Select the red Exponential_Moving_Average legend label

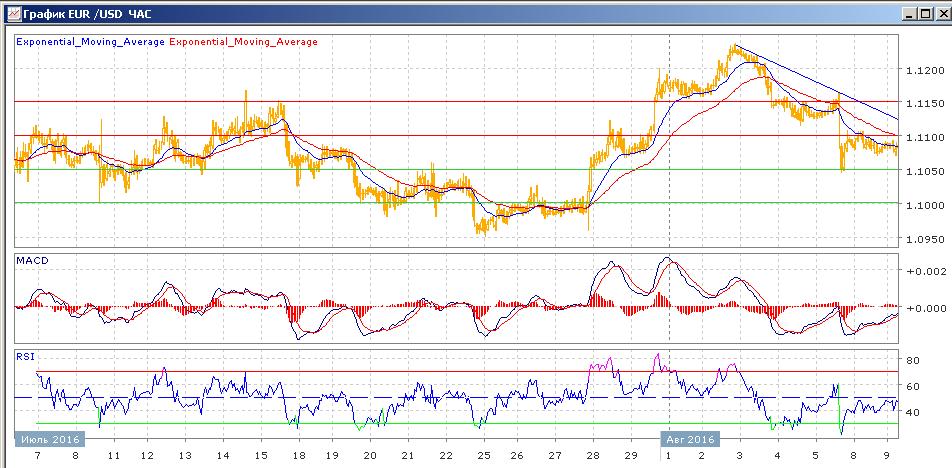tap(243, 42)
